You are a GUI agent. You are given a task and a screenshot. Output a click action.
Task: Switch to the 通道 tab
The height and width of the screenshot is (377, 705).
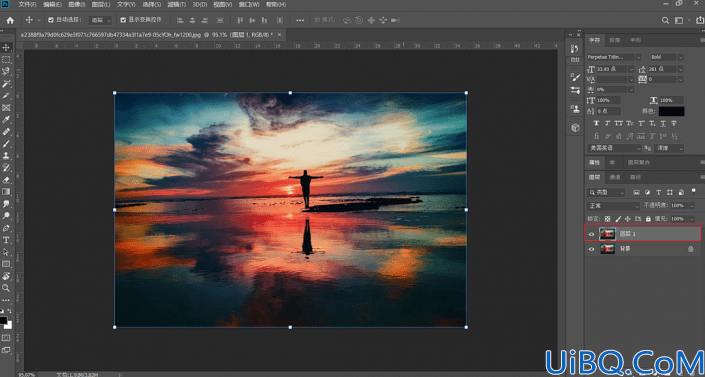[x=615, y=177]
